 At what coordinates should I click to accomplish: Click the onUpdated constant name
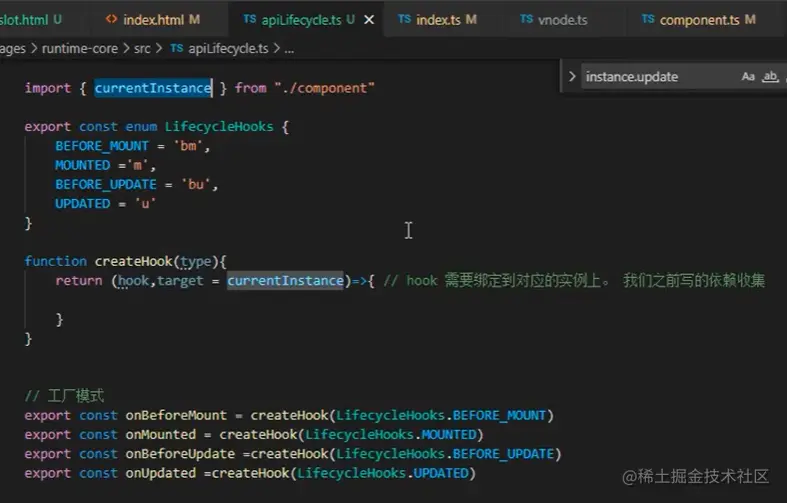pos(161,473)
